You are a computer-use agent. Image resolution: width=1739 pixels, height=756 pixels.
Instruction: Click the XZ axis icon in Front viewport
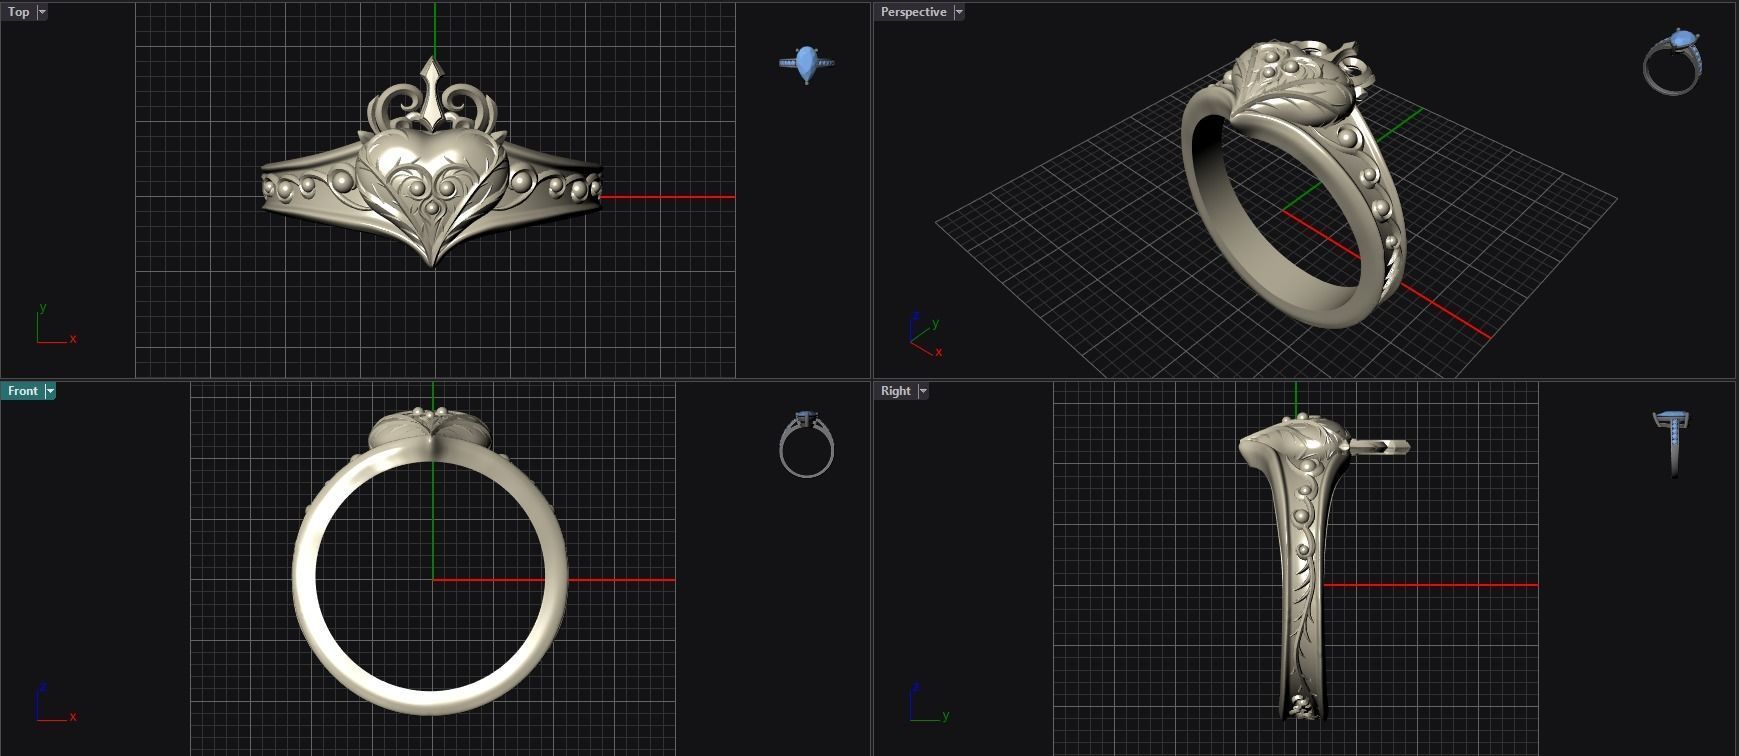click(x=56, y=702)
